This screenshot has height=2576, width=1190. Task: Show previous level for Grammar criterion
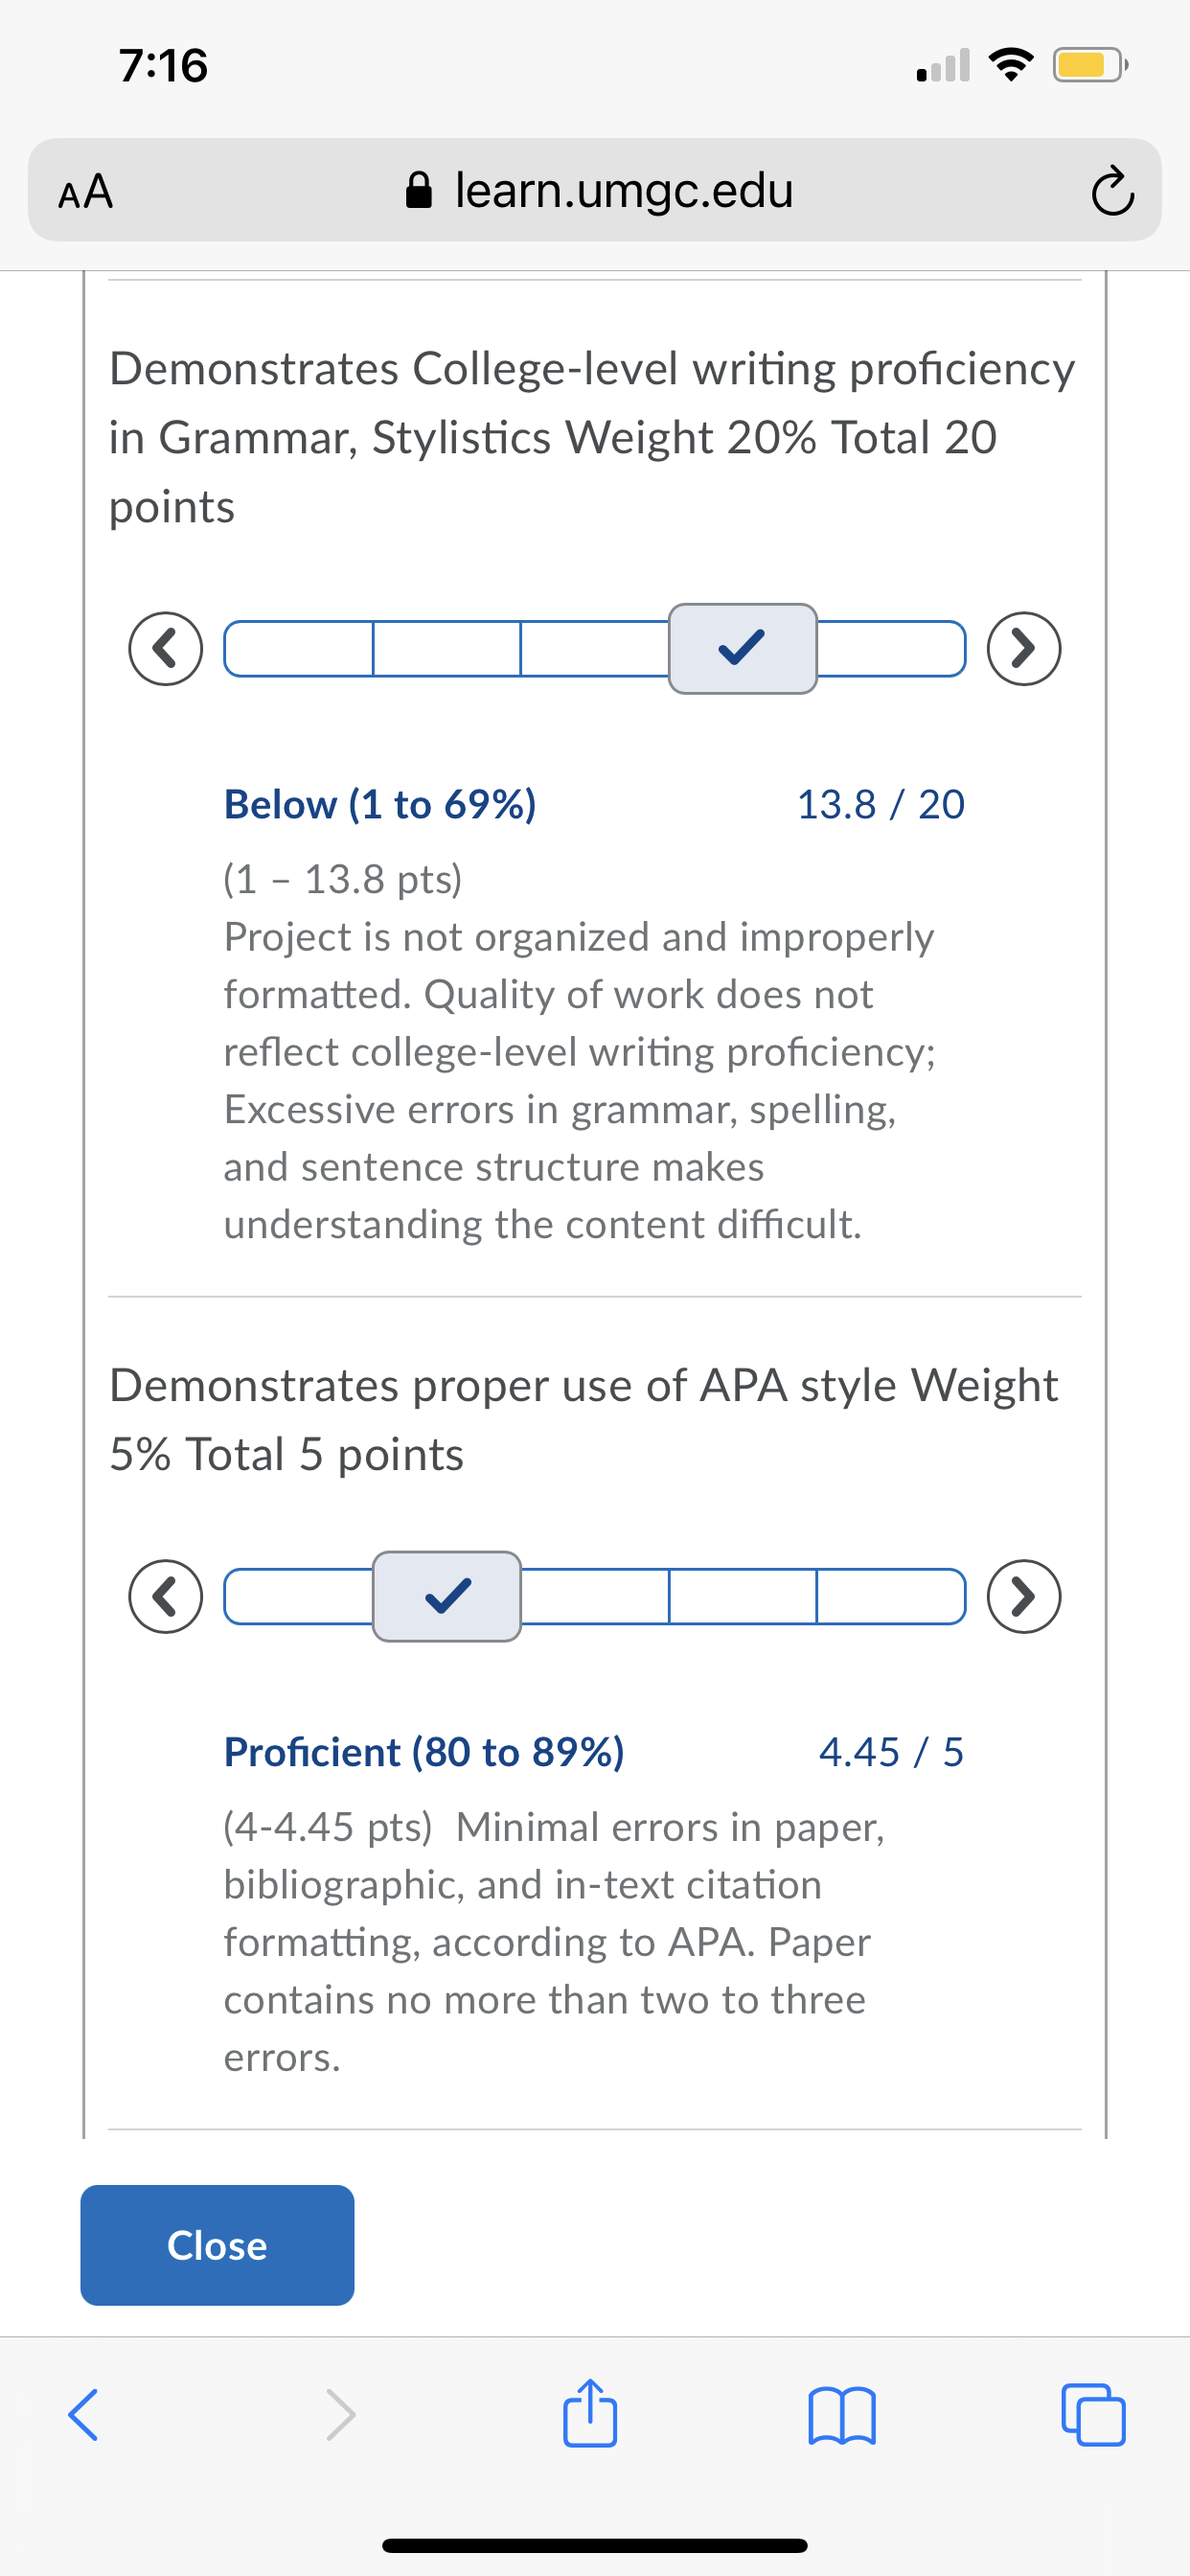[x=165, y=648]
